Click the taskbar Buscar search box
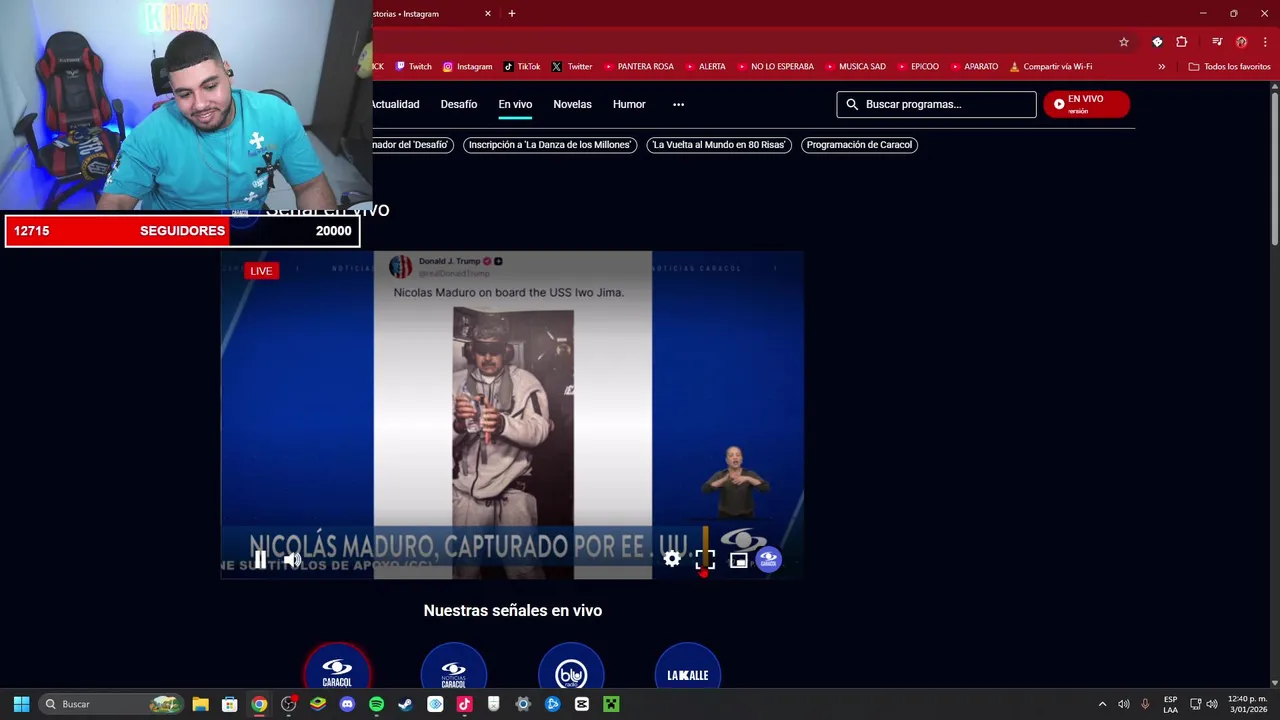Screen dimensions: 1280x720 pyautogui.click(x=111, y=704)
